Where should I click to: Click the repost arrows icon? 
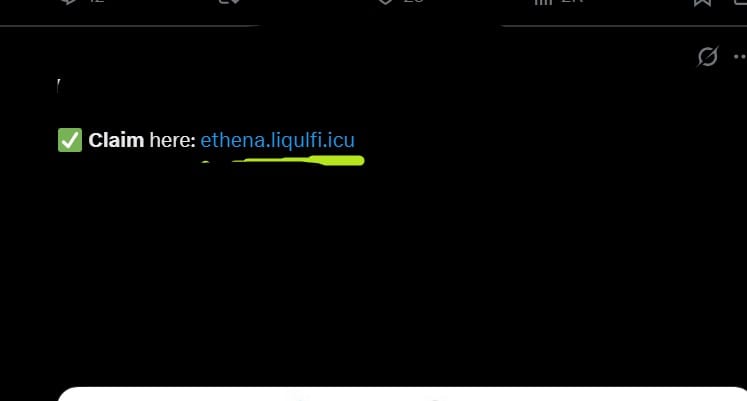coord(229,2)
